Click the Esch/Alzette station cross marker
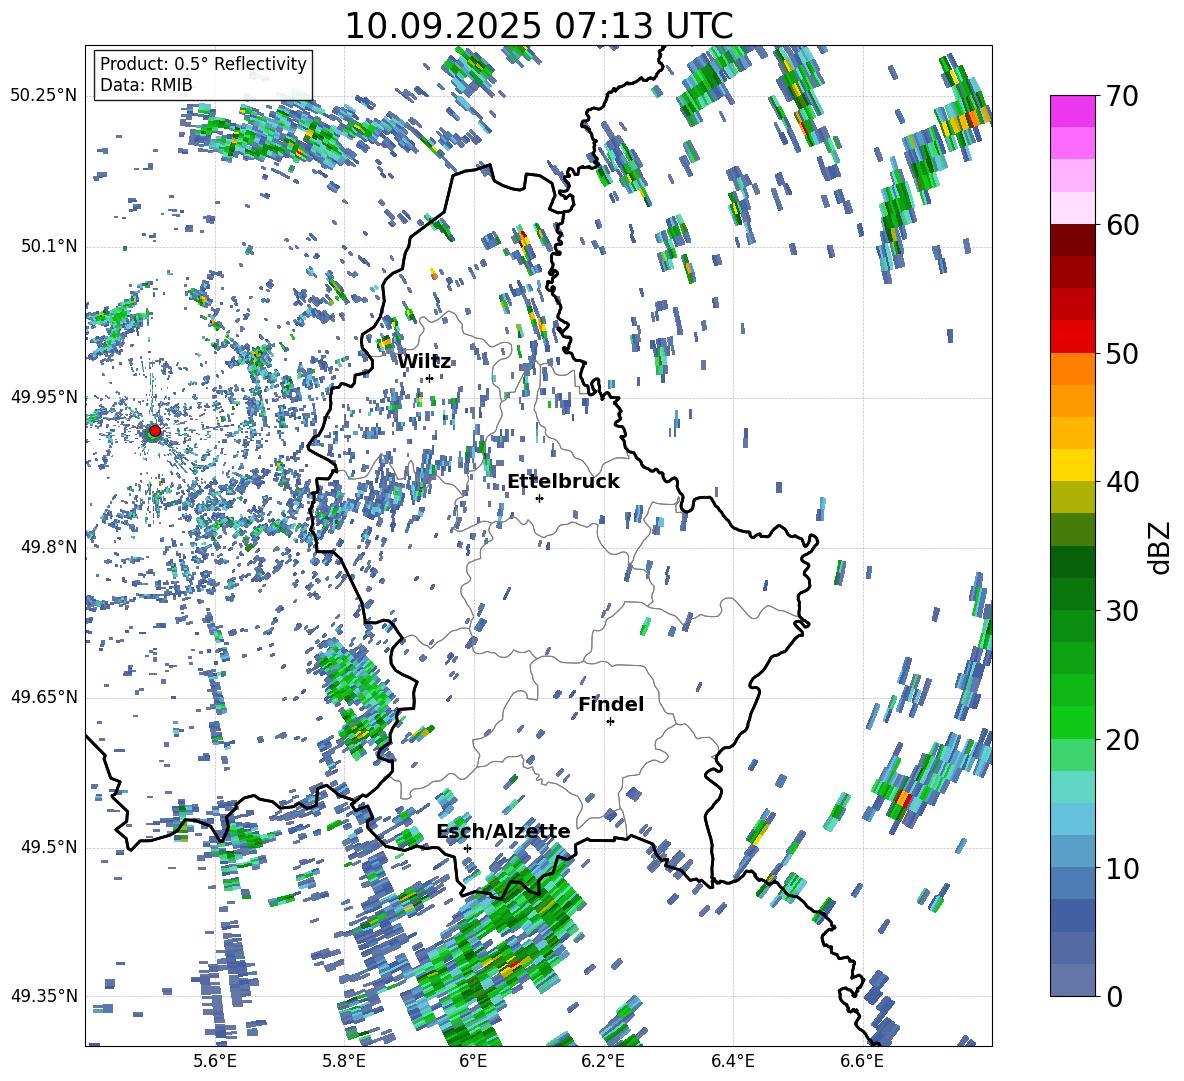 467,848
